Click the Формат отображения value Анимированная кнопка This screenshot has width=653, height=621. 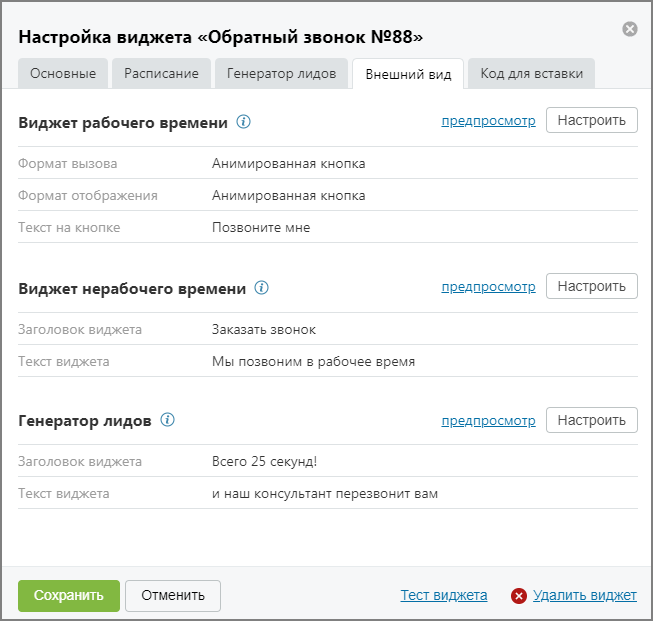pyautogui.click(x=289, y=195)
